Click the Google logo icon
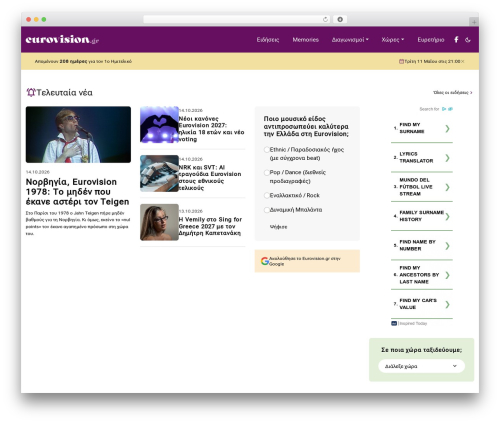Image resolution: width=500 pixels, height=423 pixels. point(265,261)
